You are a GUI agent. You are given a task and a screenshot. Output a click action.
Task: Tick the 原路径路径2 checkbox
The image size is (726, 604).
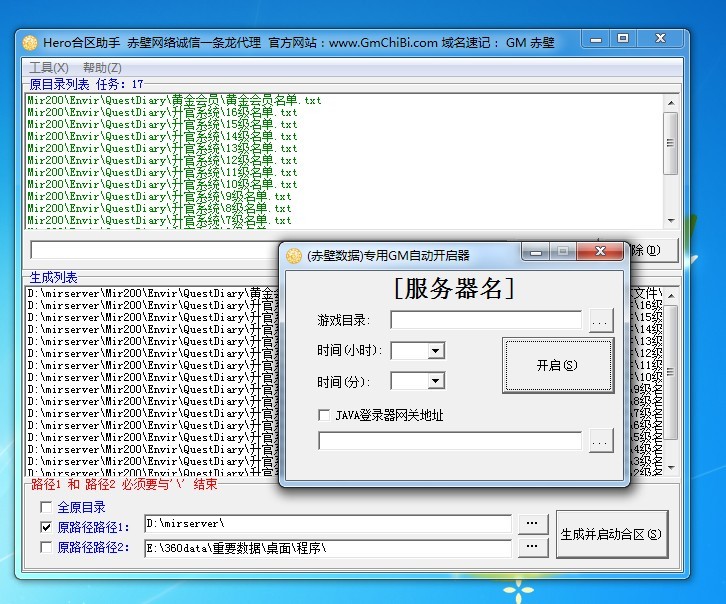pyautogui.click(x=46, y=547)
